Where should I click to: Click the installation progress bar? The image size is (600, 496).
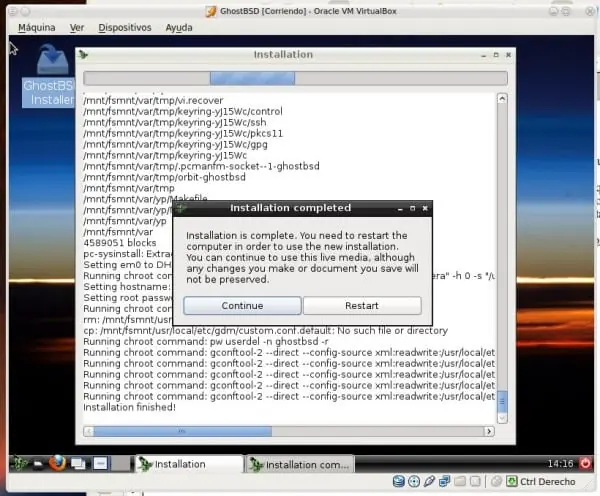[295, 78]
